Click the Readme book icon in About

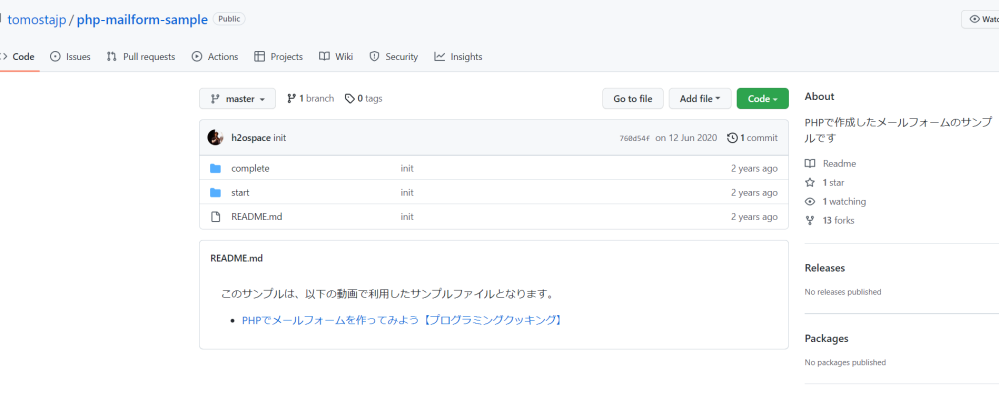pyautogui.click(x=810, y=164)
